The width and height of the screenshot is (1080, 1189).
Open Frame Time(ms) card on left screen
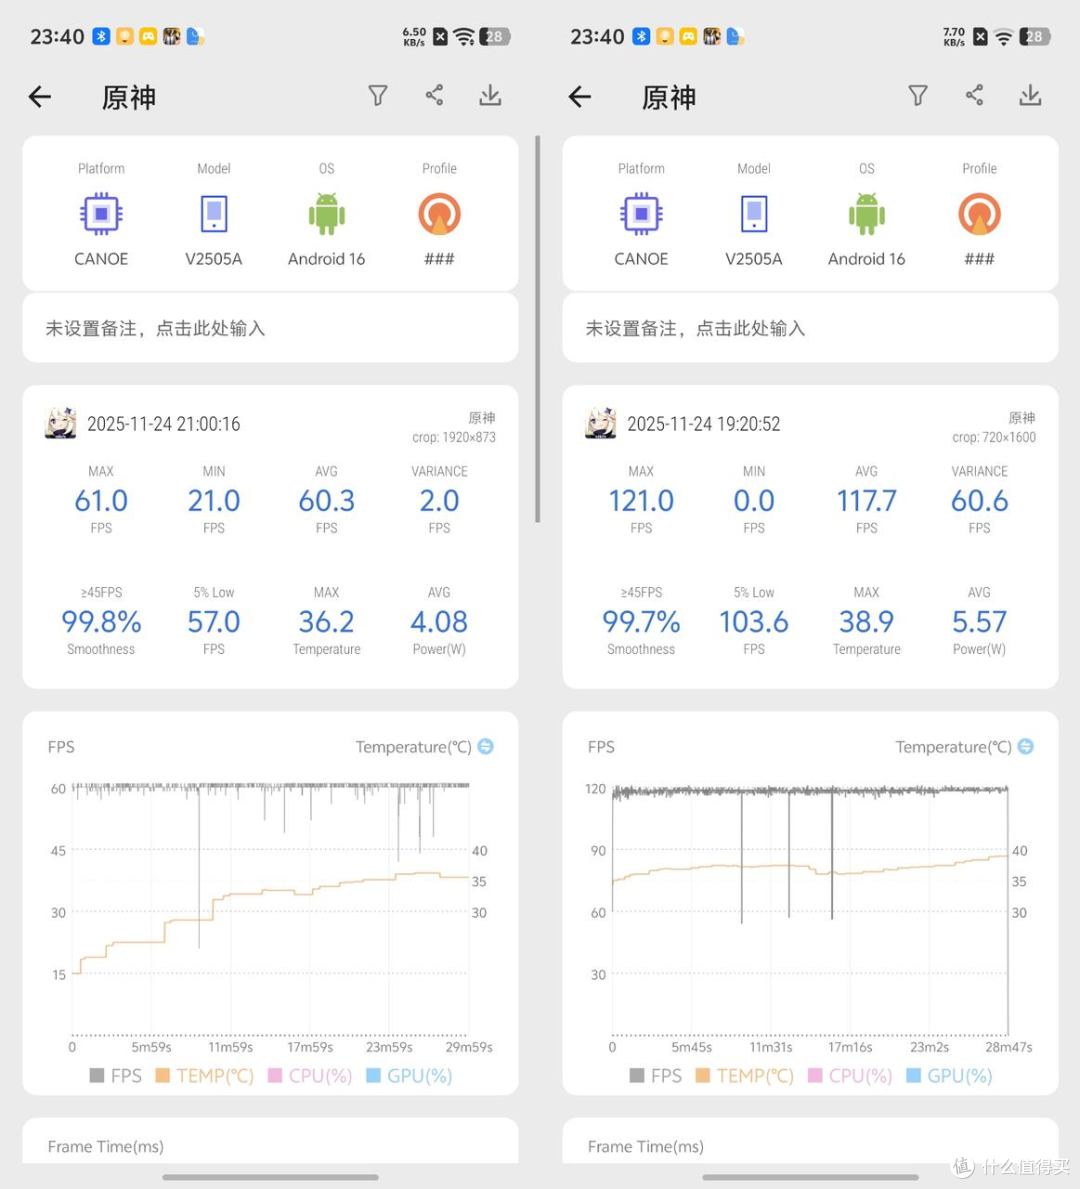(x=271, y=1141)
